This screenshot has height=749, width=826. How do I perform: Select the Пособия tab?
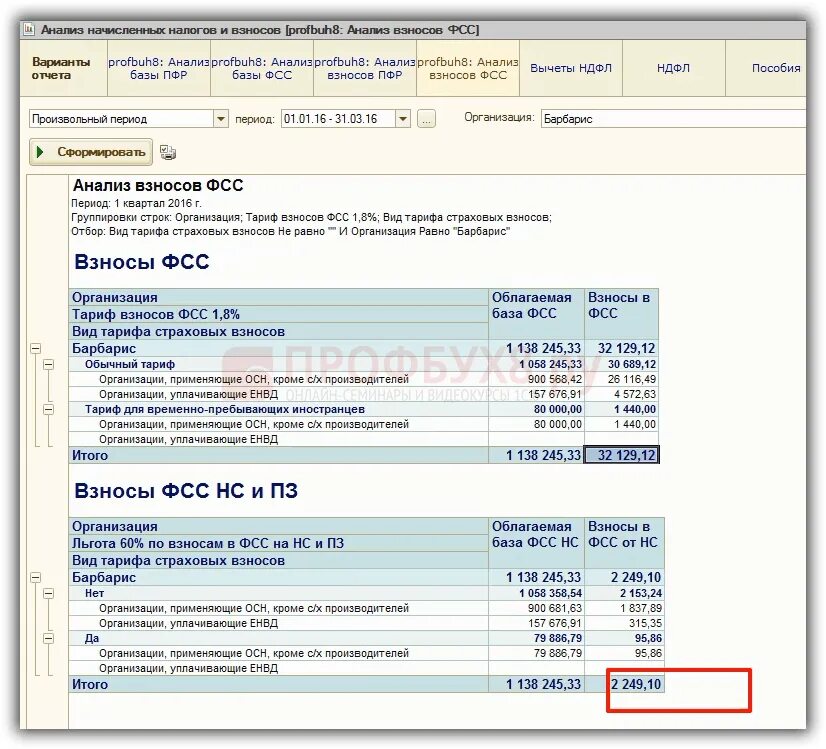pyautogui.click(x=774, y=69)
